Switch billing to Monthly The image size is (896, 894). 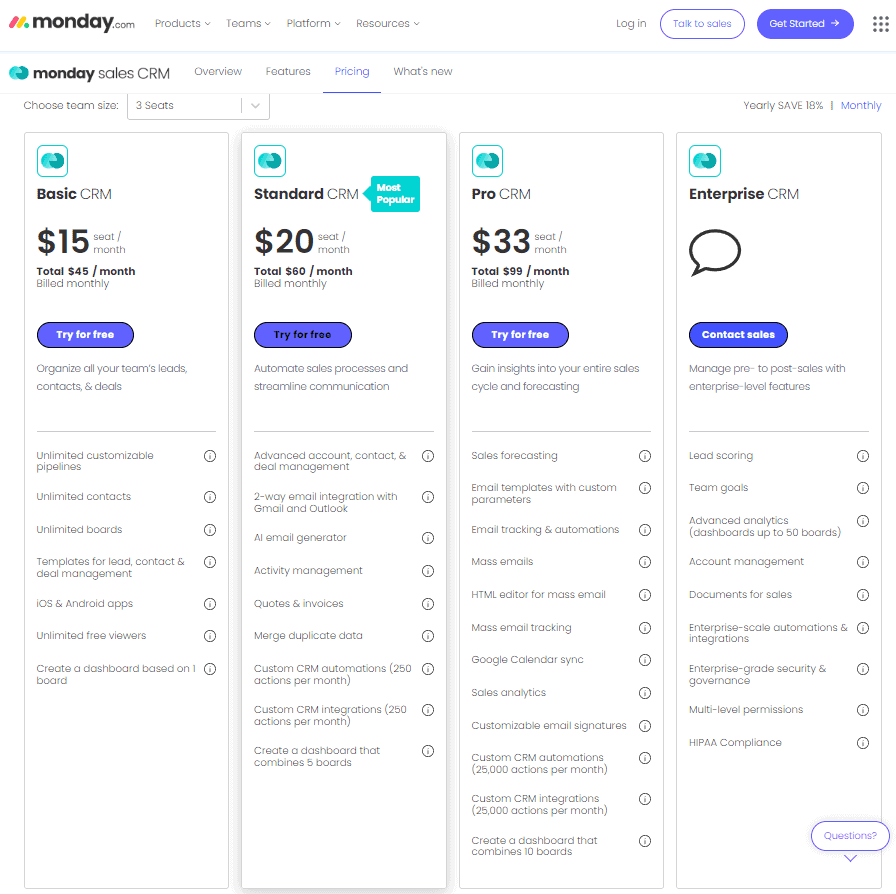click(861, 105)
